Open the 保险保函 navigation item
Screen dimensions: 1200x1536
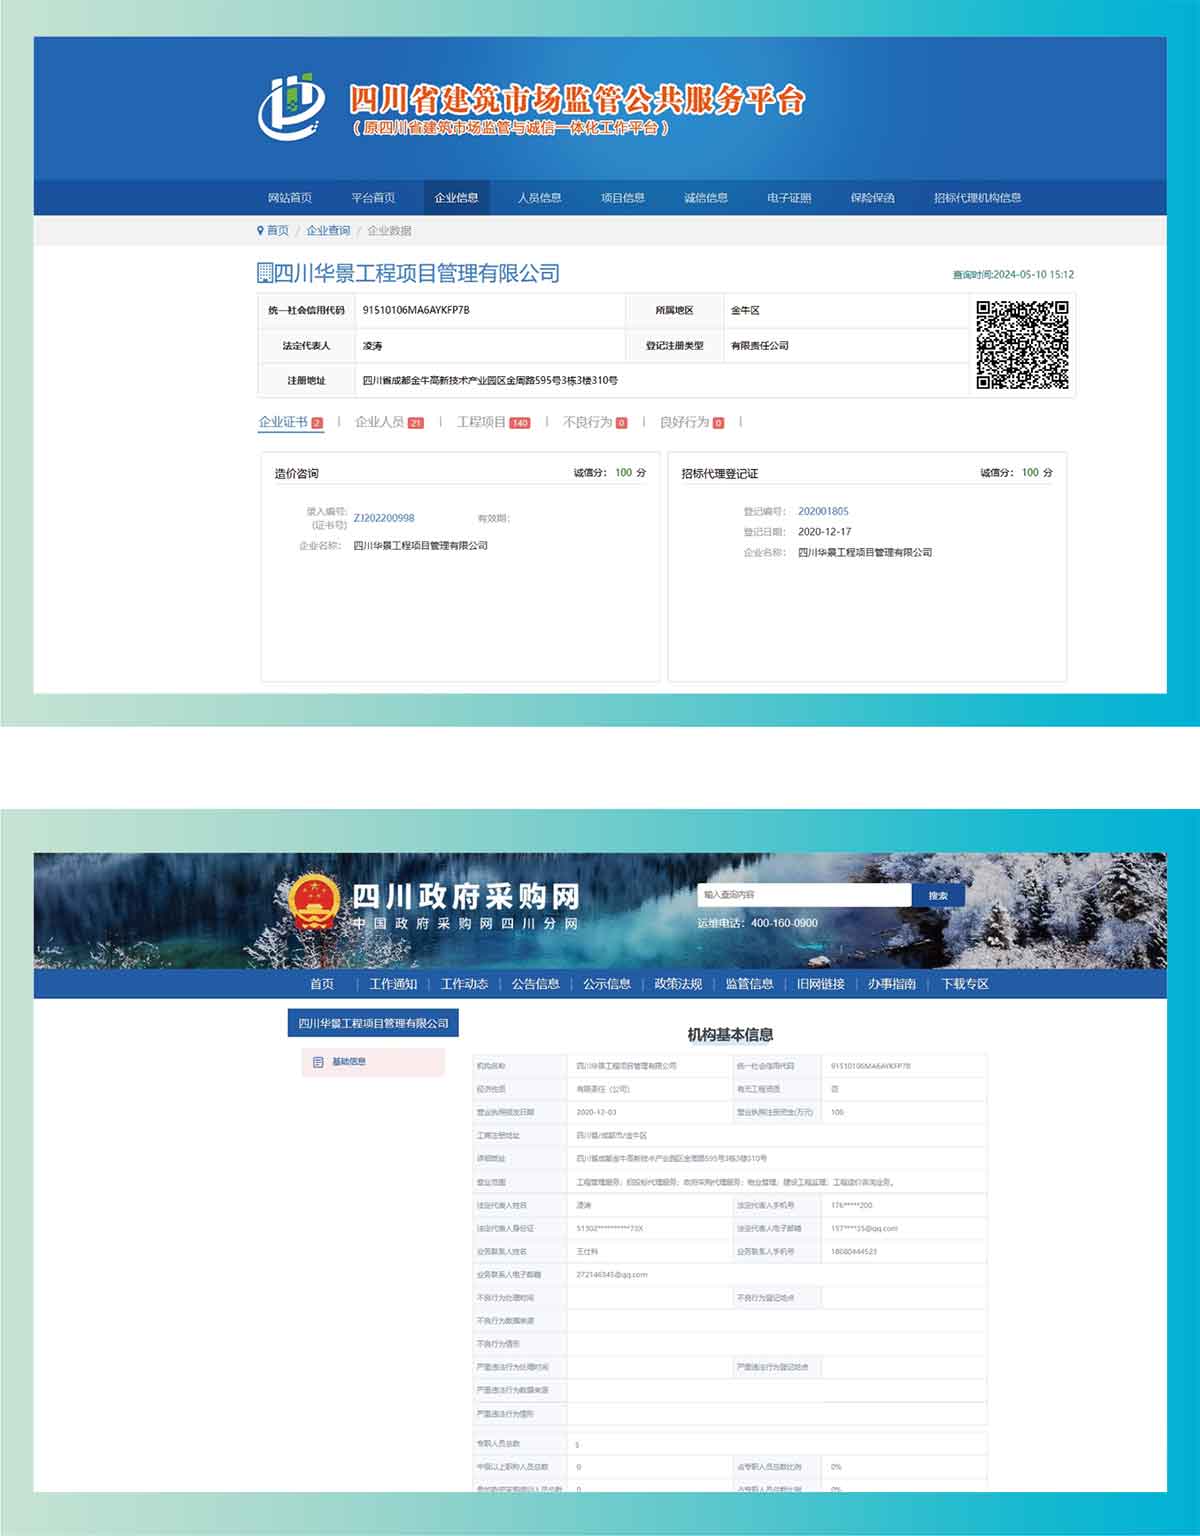coord(873,198)
